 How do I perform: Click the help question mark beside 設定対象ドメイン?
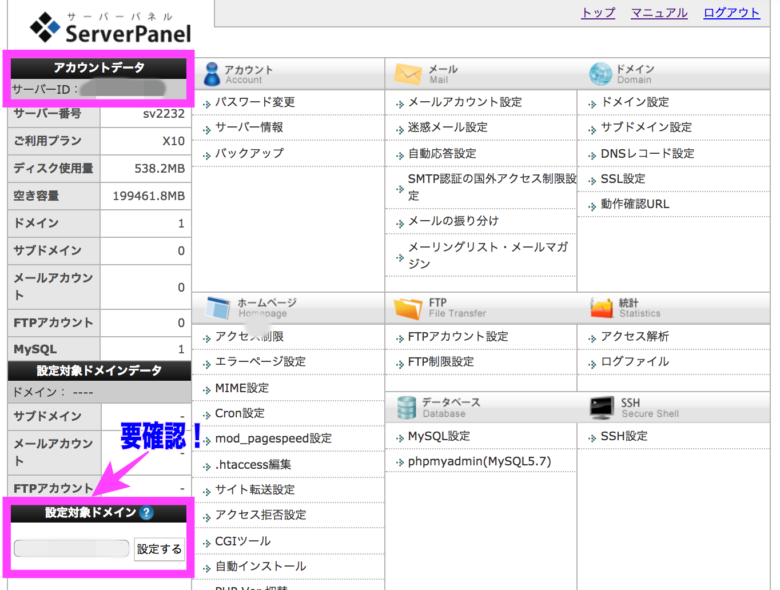[x=146, y=512]
